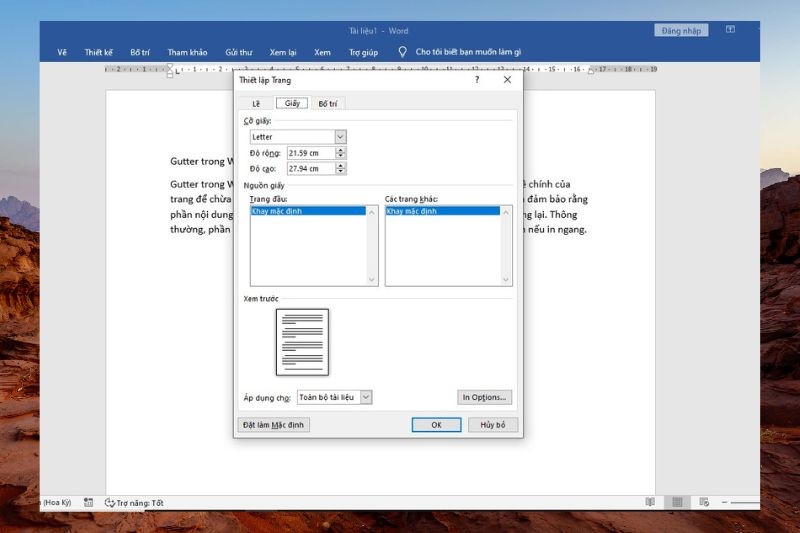This screenshot has width=800, height=533.
Task: Click the Hủy bỏ cancel button
Action: [x=492, y=425]
